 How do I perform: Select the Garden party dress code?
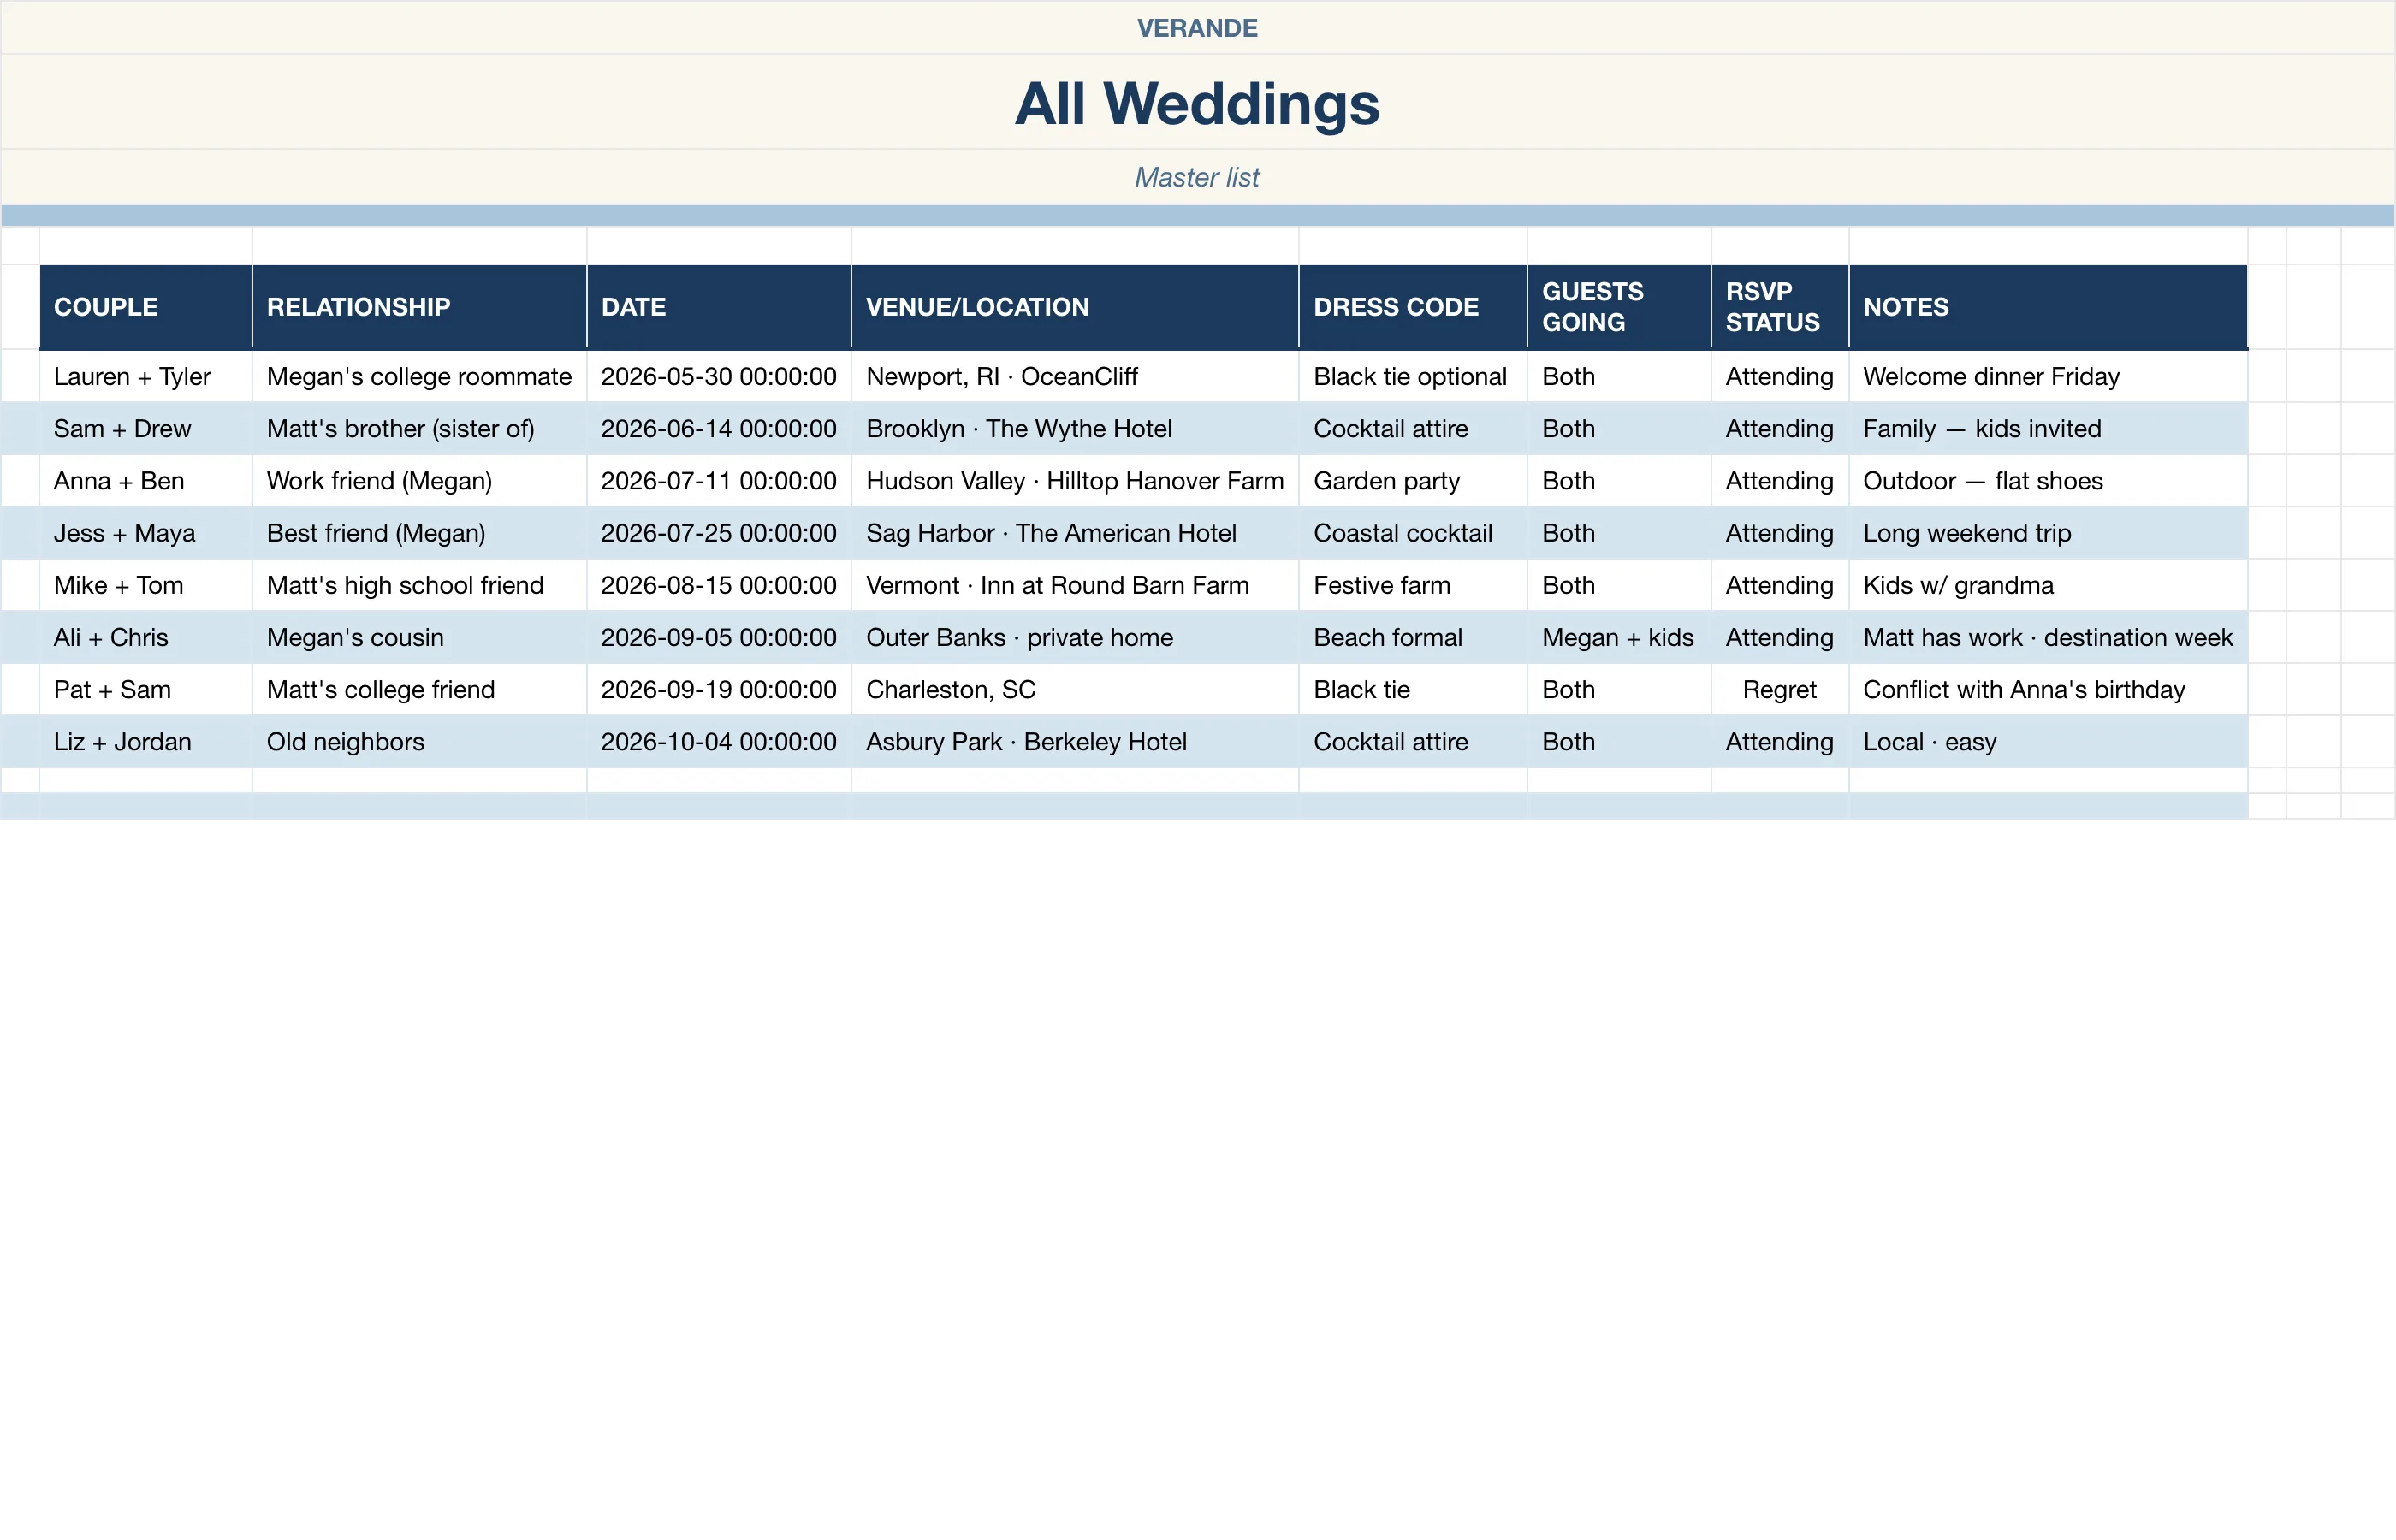(x=1413, y=481)
